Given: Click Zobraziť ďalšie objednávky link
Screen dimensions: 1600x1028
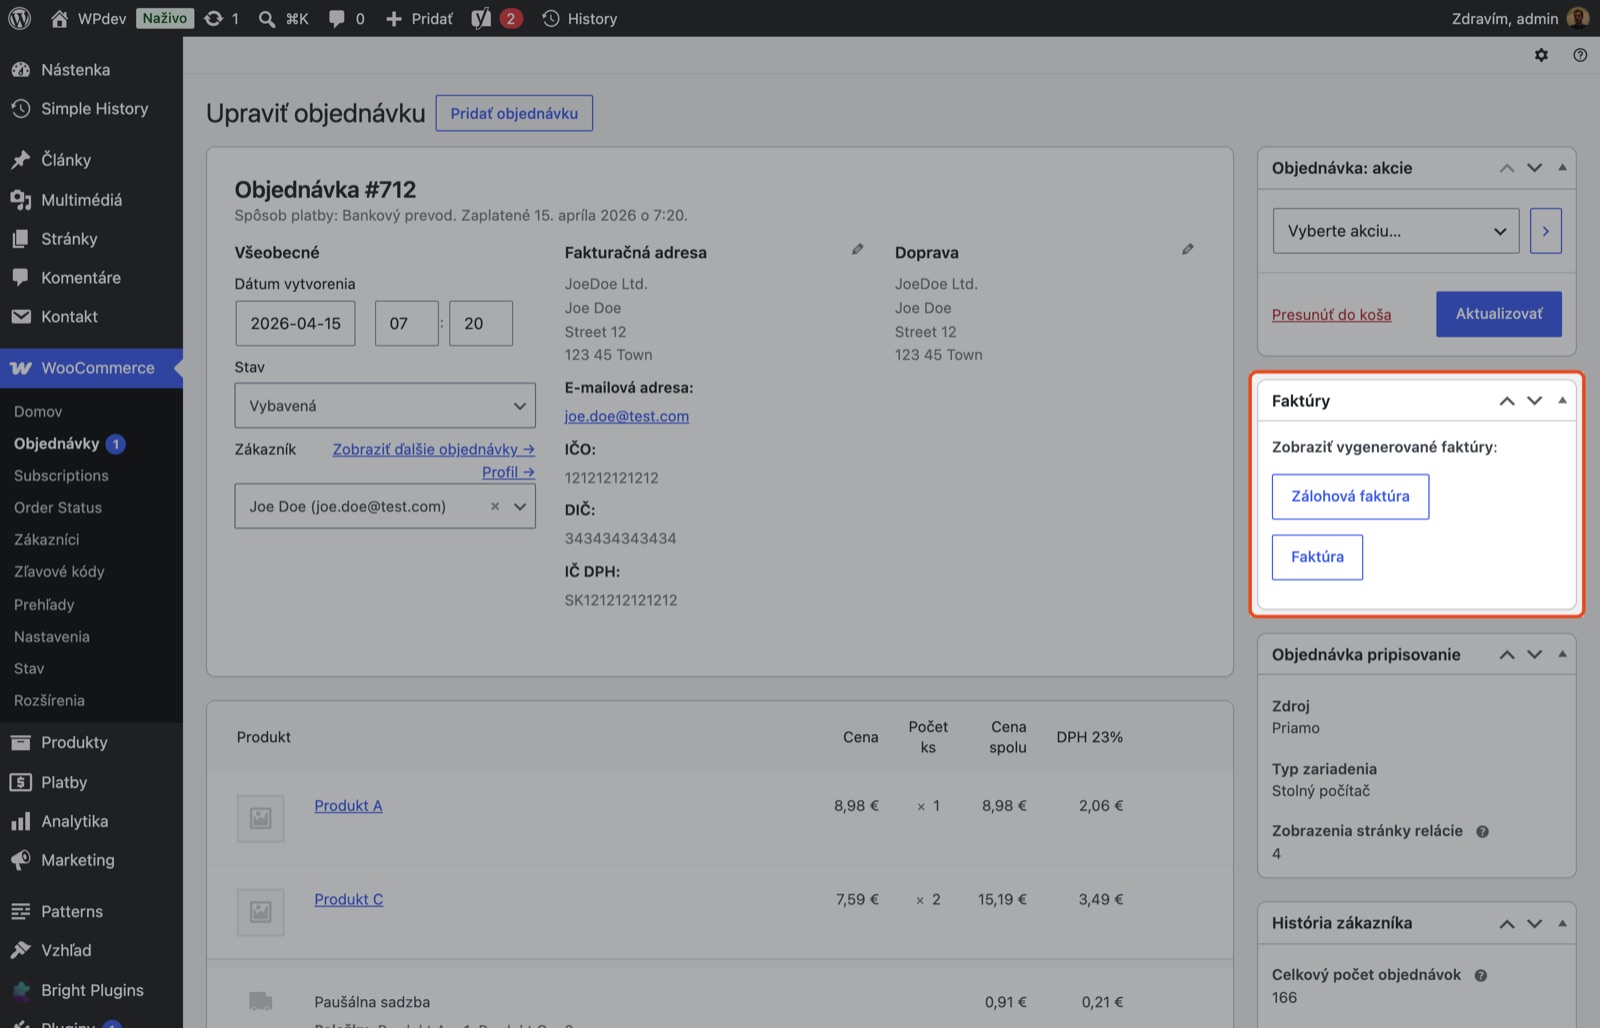Looking at the screenshot, I should (x=433, y=449).
